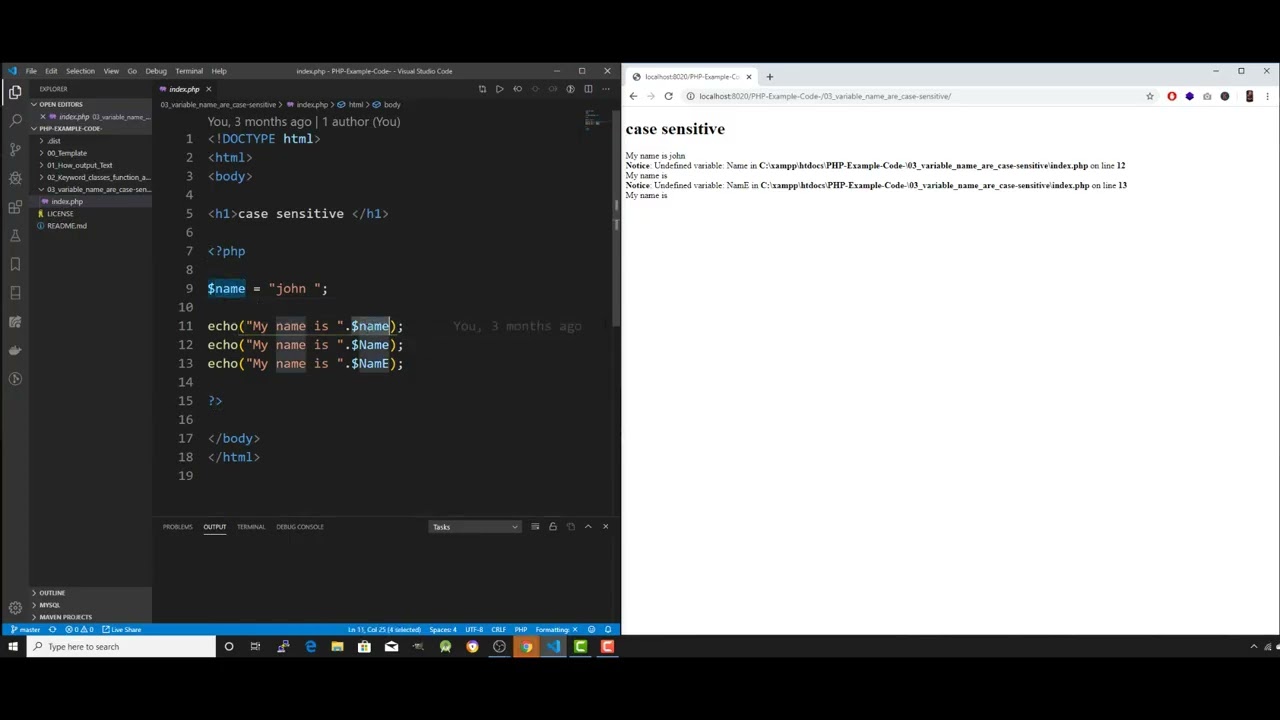Maximize panel with the chevron-up icon
The height and width of the screenshot is (720, 1280).
click(588, 527)
